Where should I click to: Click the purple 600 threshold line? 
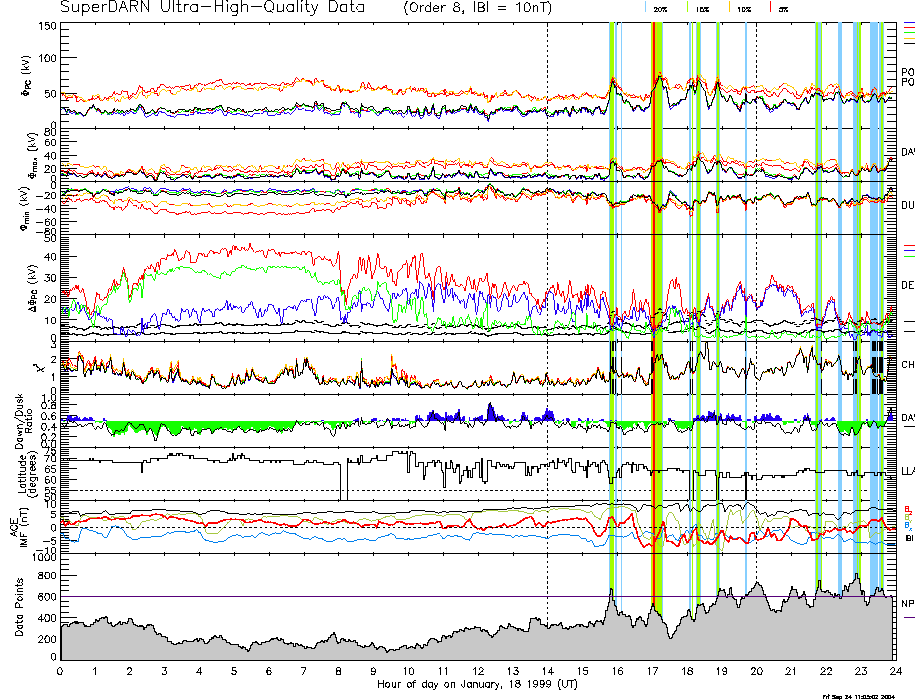pos(300,597)
